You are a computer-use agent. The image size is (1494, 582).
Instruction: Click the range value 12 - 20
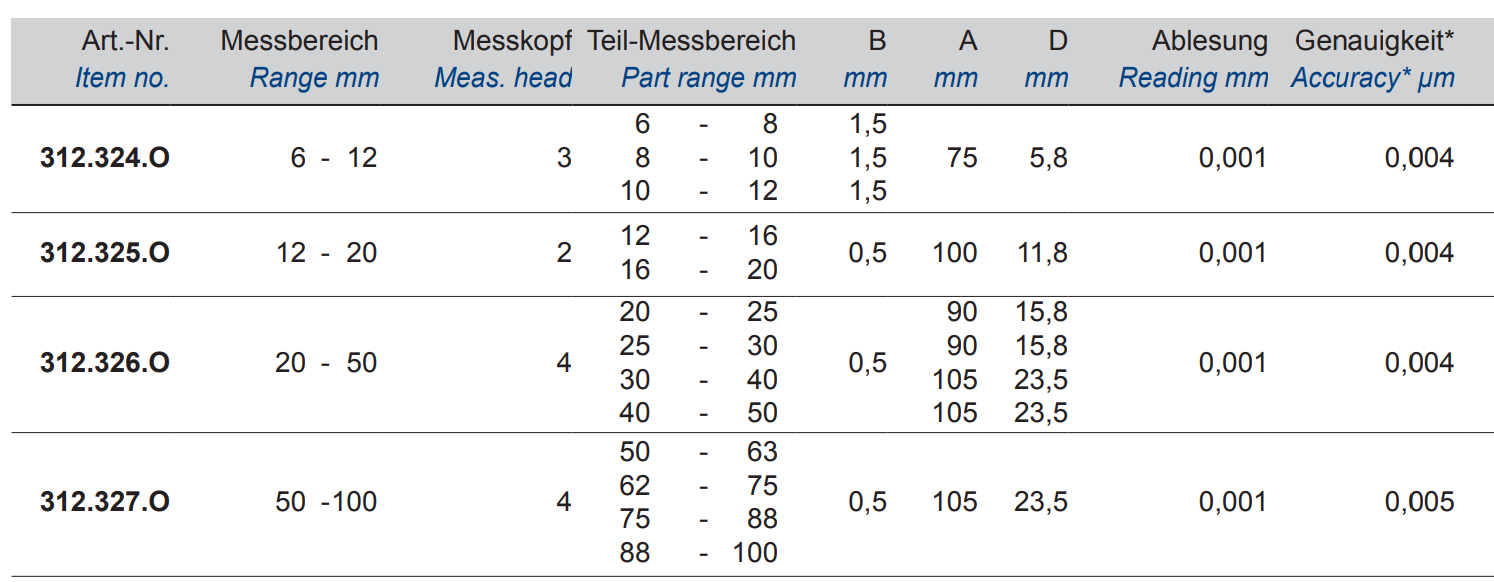coord(326,253)
